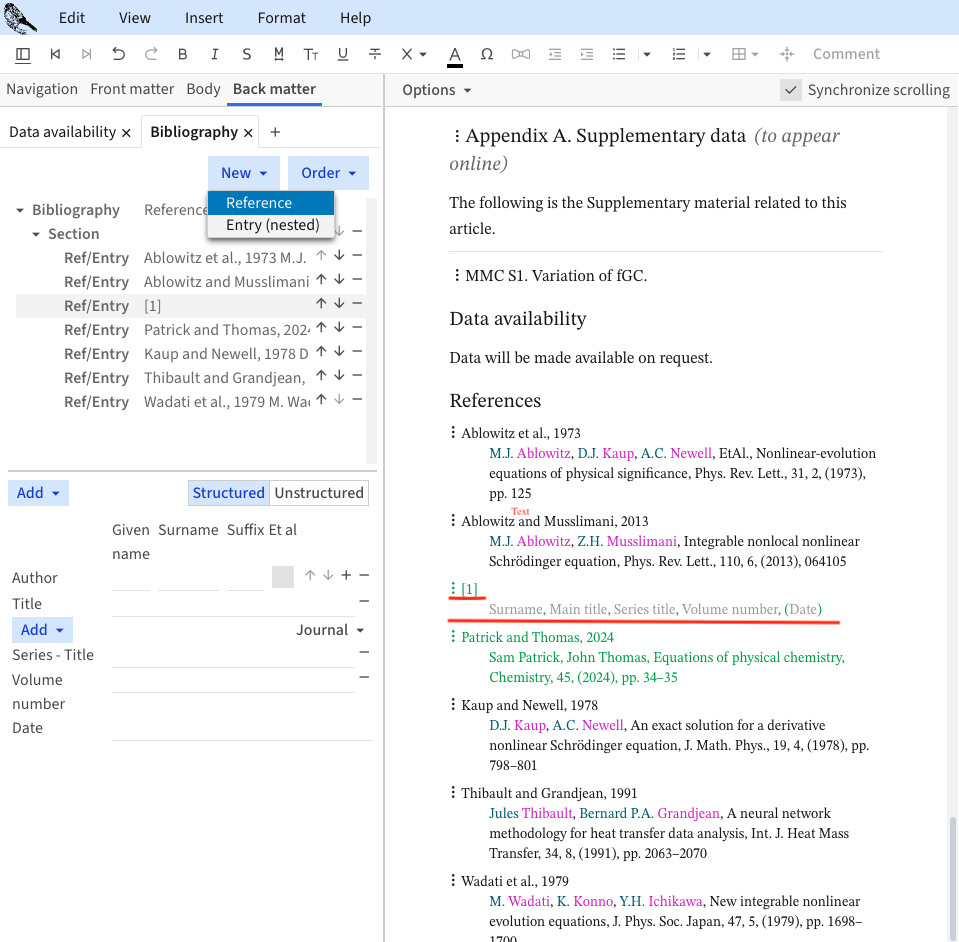Image resolution: width=959 pixels, height=942 pixels.
Task: Insert special character with Omega icon
Action: (x=487, y=54)
